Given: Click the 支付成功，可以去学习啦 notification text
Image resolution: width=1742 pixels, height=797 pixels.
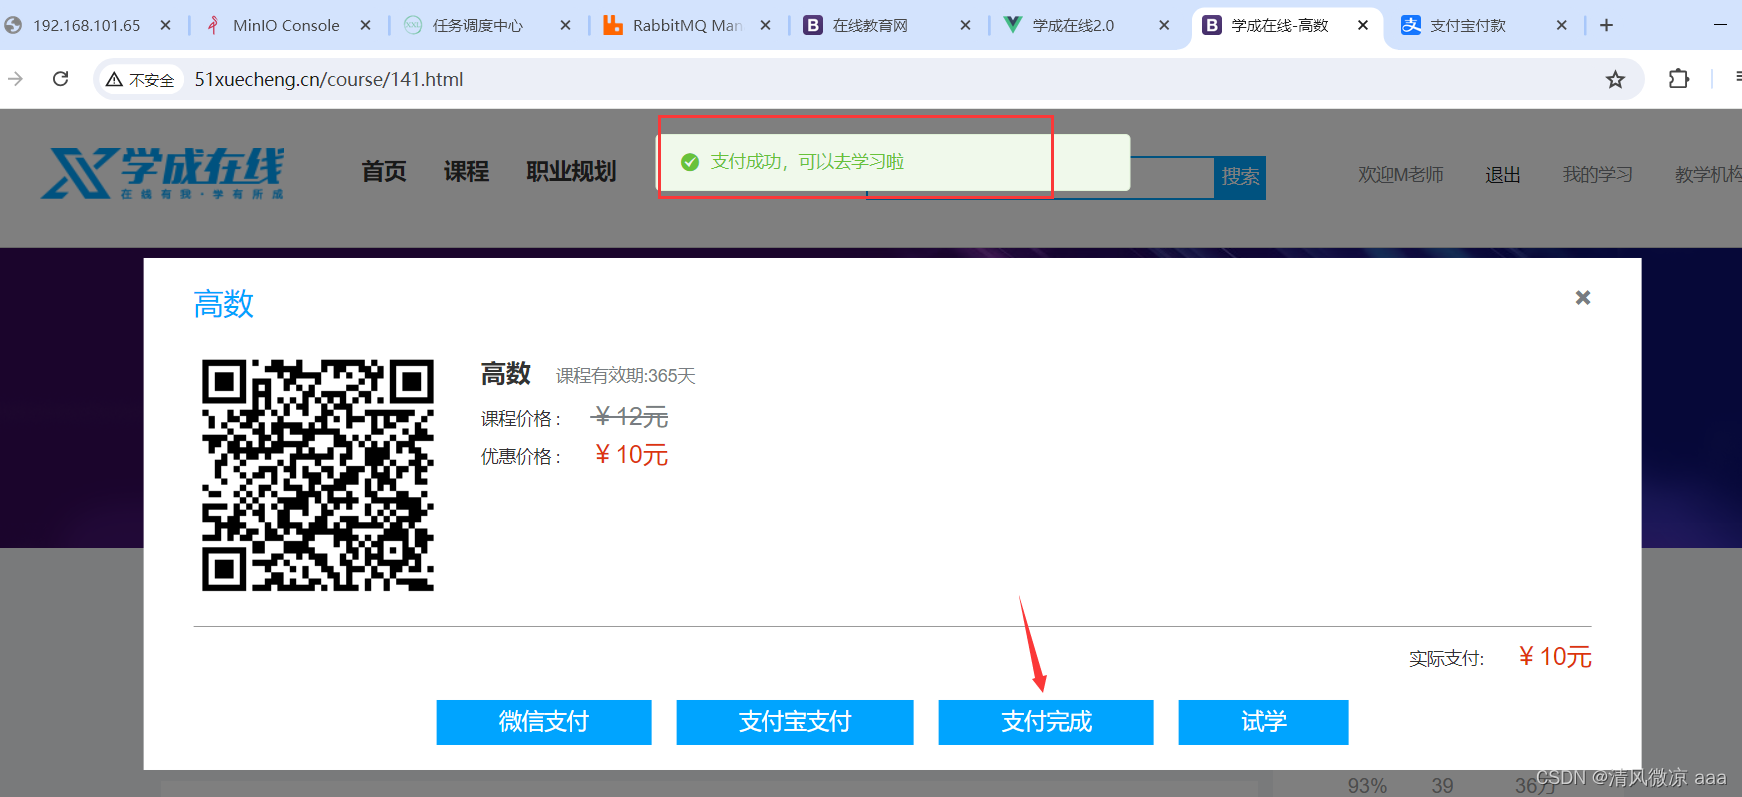Looking at the screenshot, I should 807,162.
